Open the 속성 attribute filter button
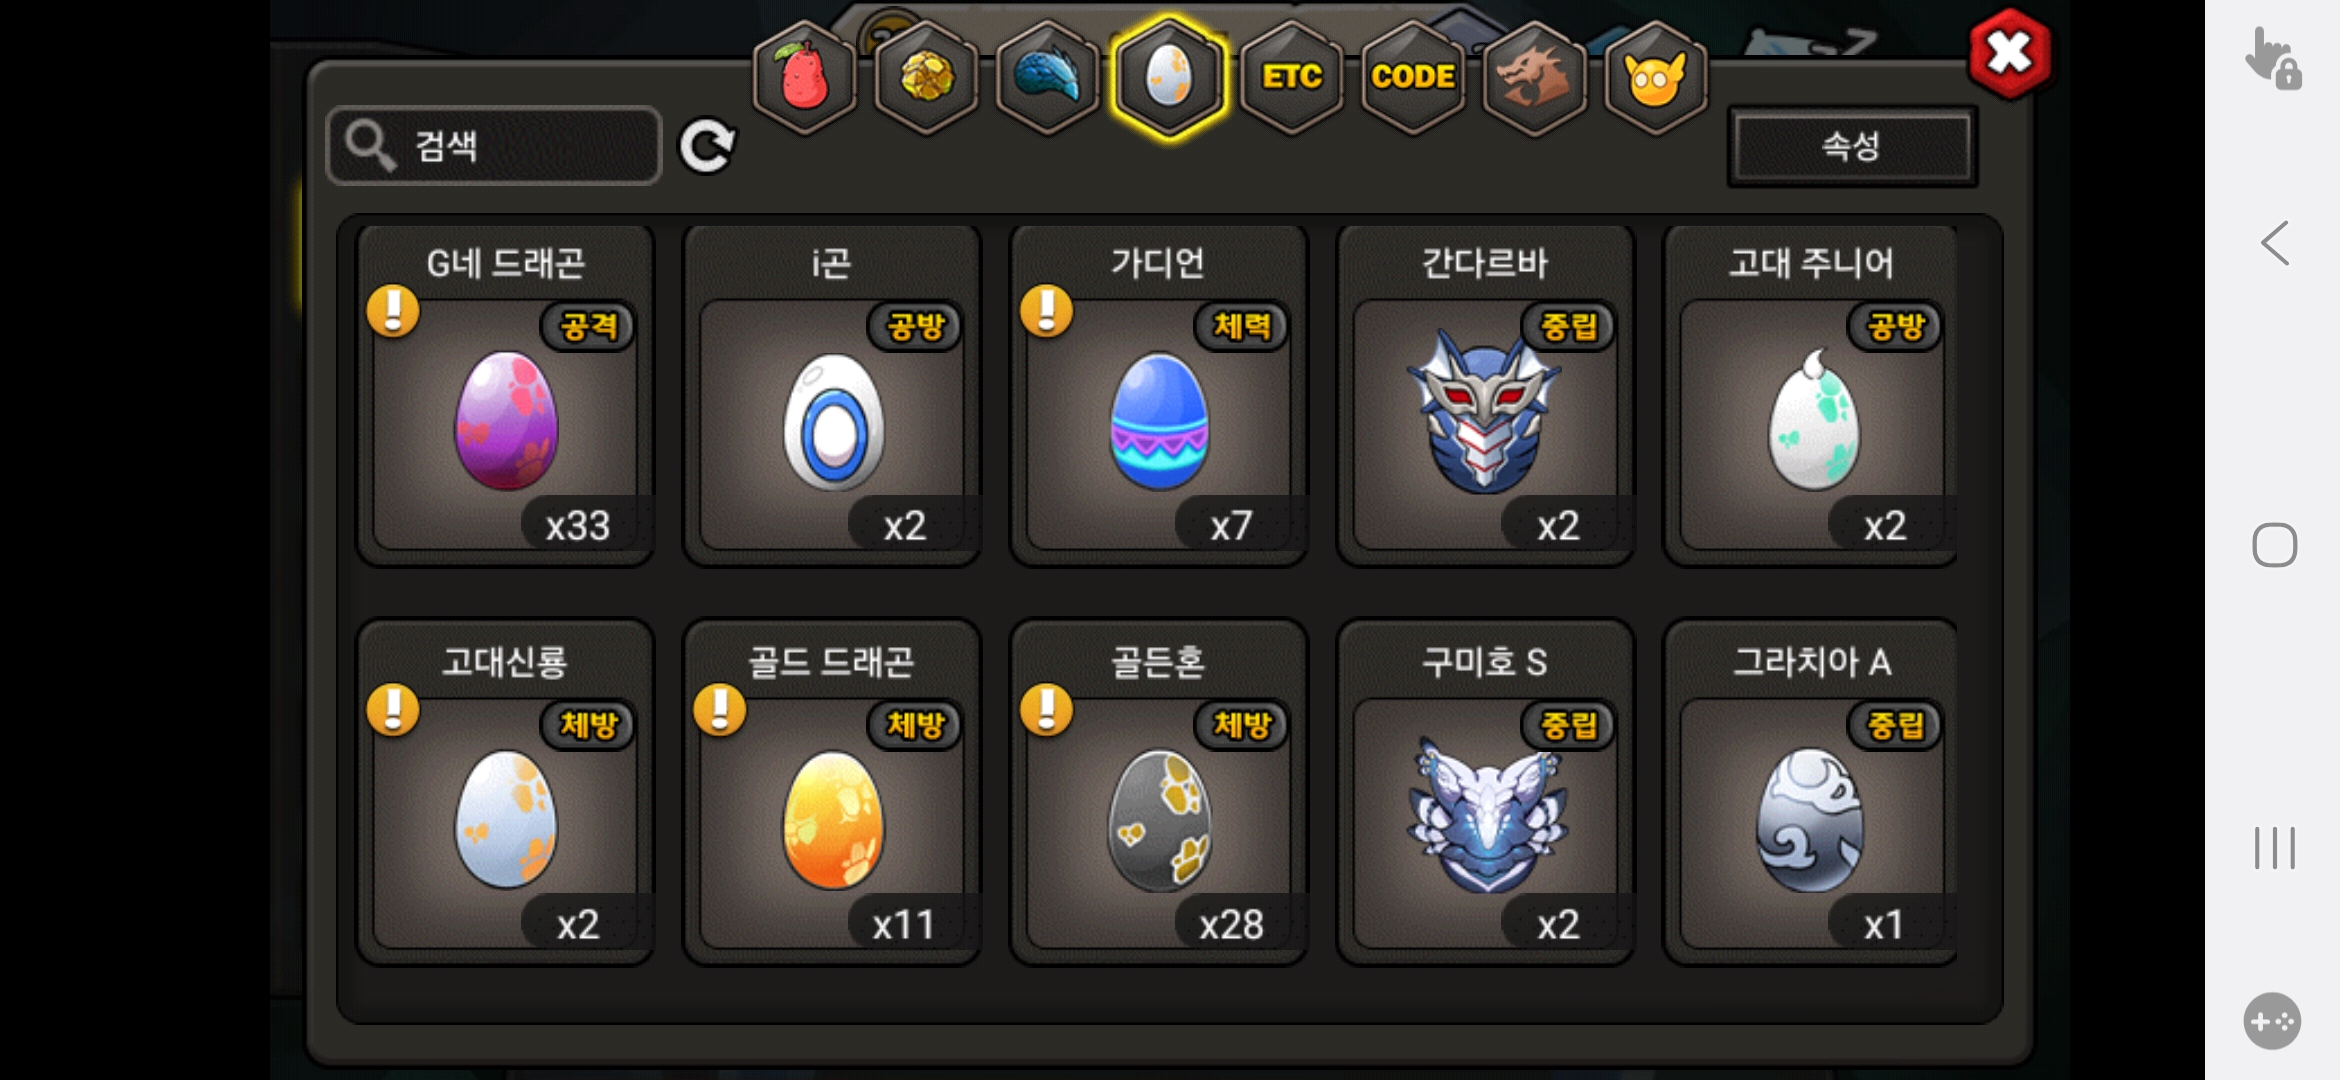This screenshot has width=2340, height=1080. (1852, 147)
